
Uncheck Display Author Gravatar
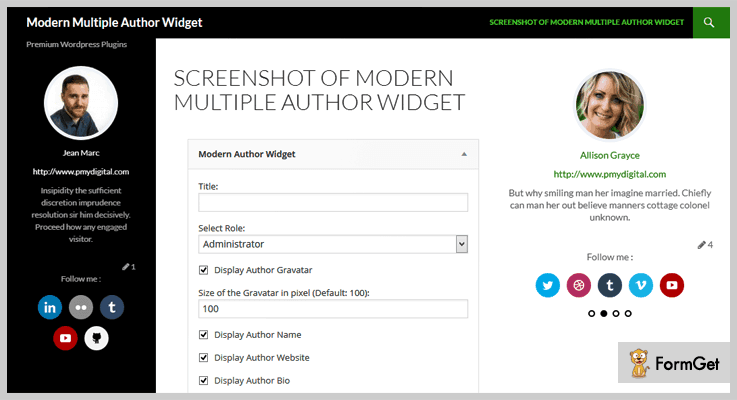(204, 270)
